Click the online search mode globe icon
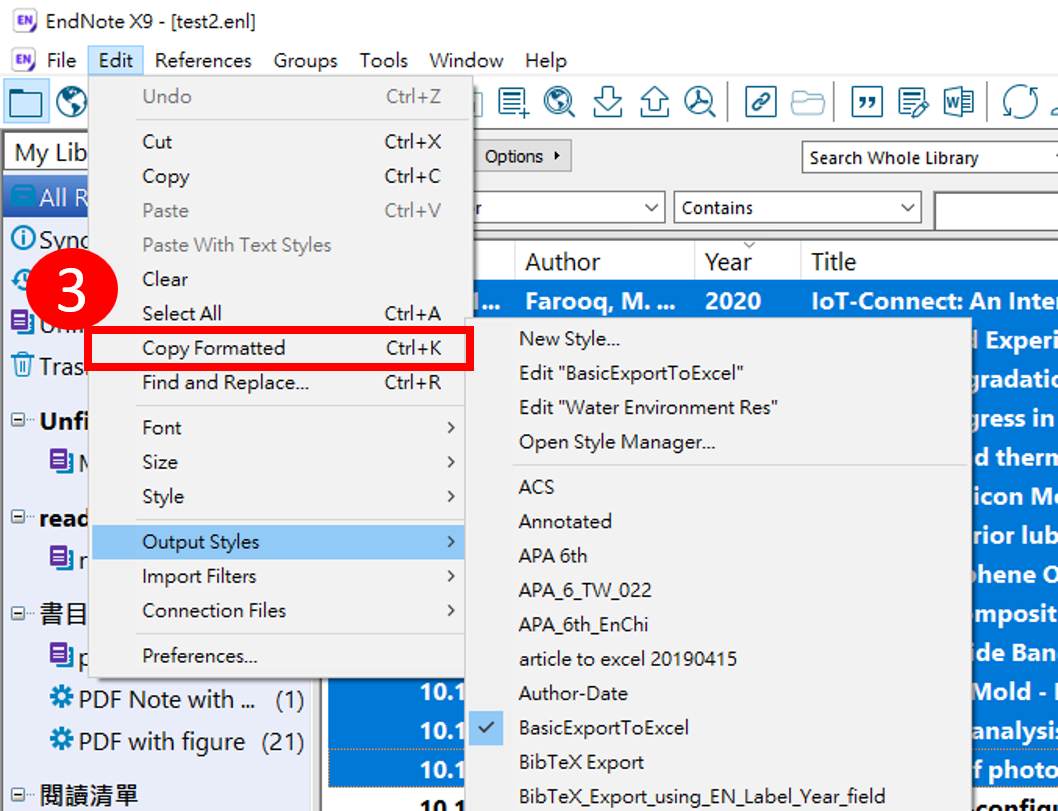The image size is (1058, 811). click(x=70, y=102)
